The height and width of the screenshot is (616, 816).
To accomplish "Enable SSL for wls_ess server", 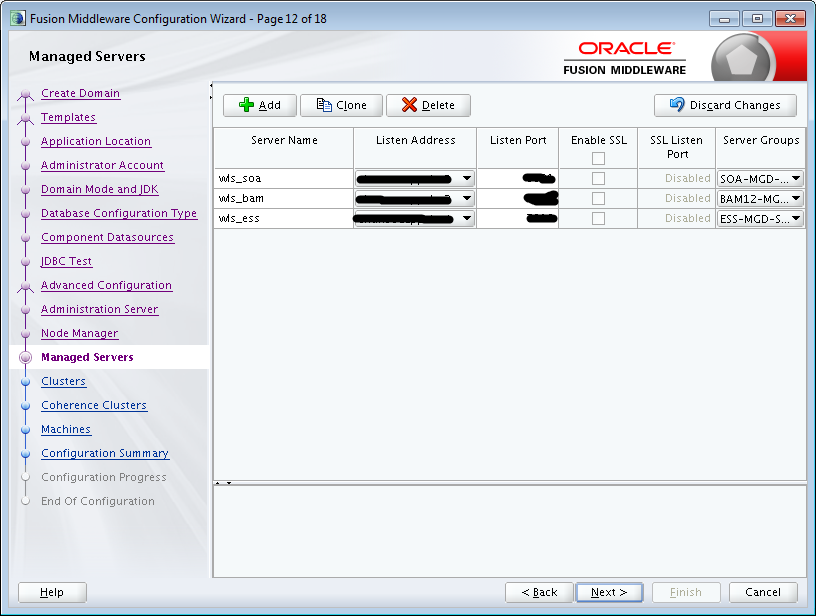I will coord(597,218).
